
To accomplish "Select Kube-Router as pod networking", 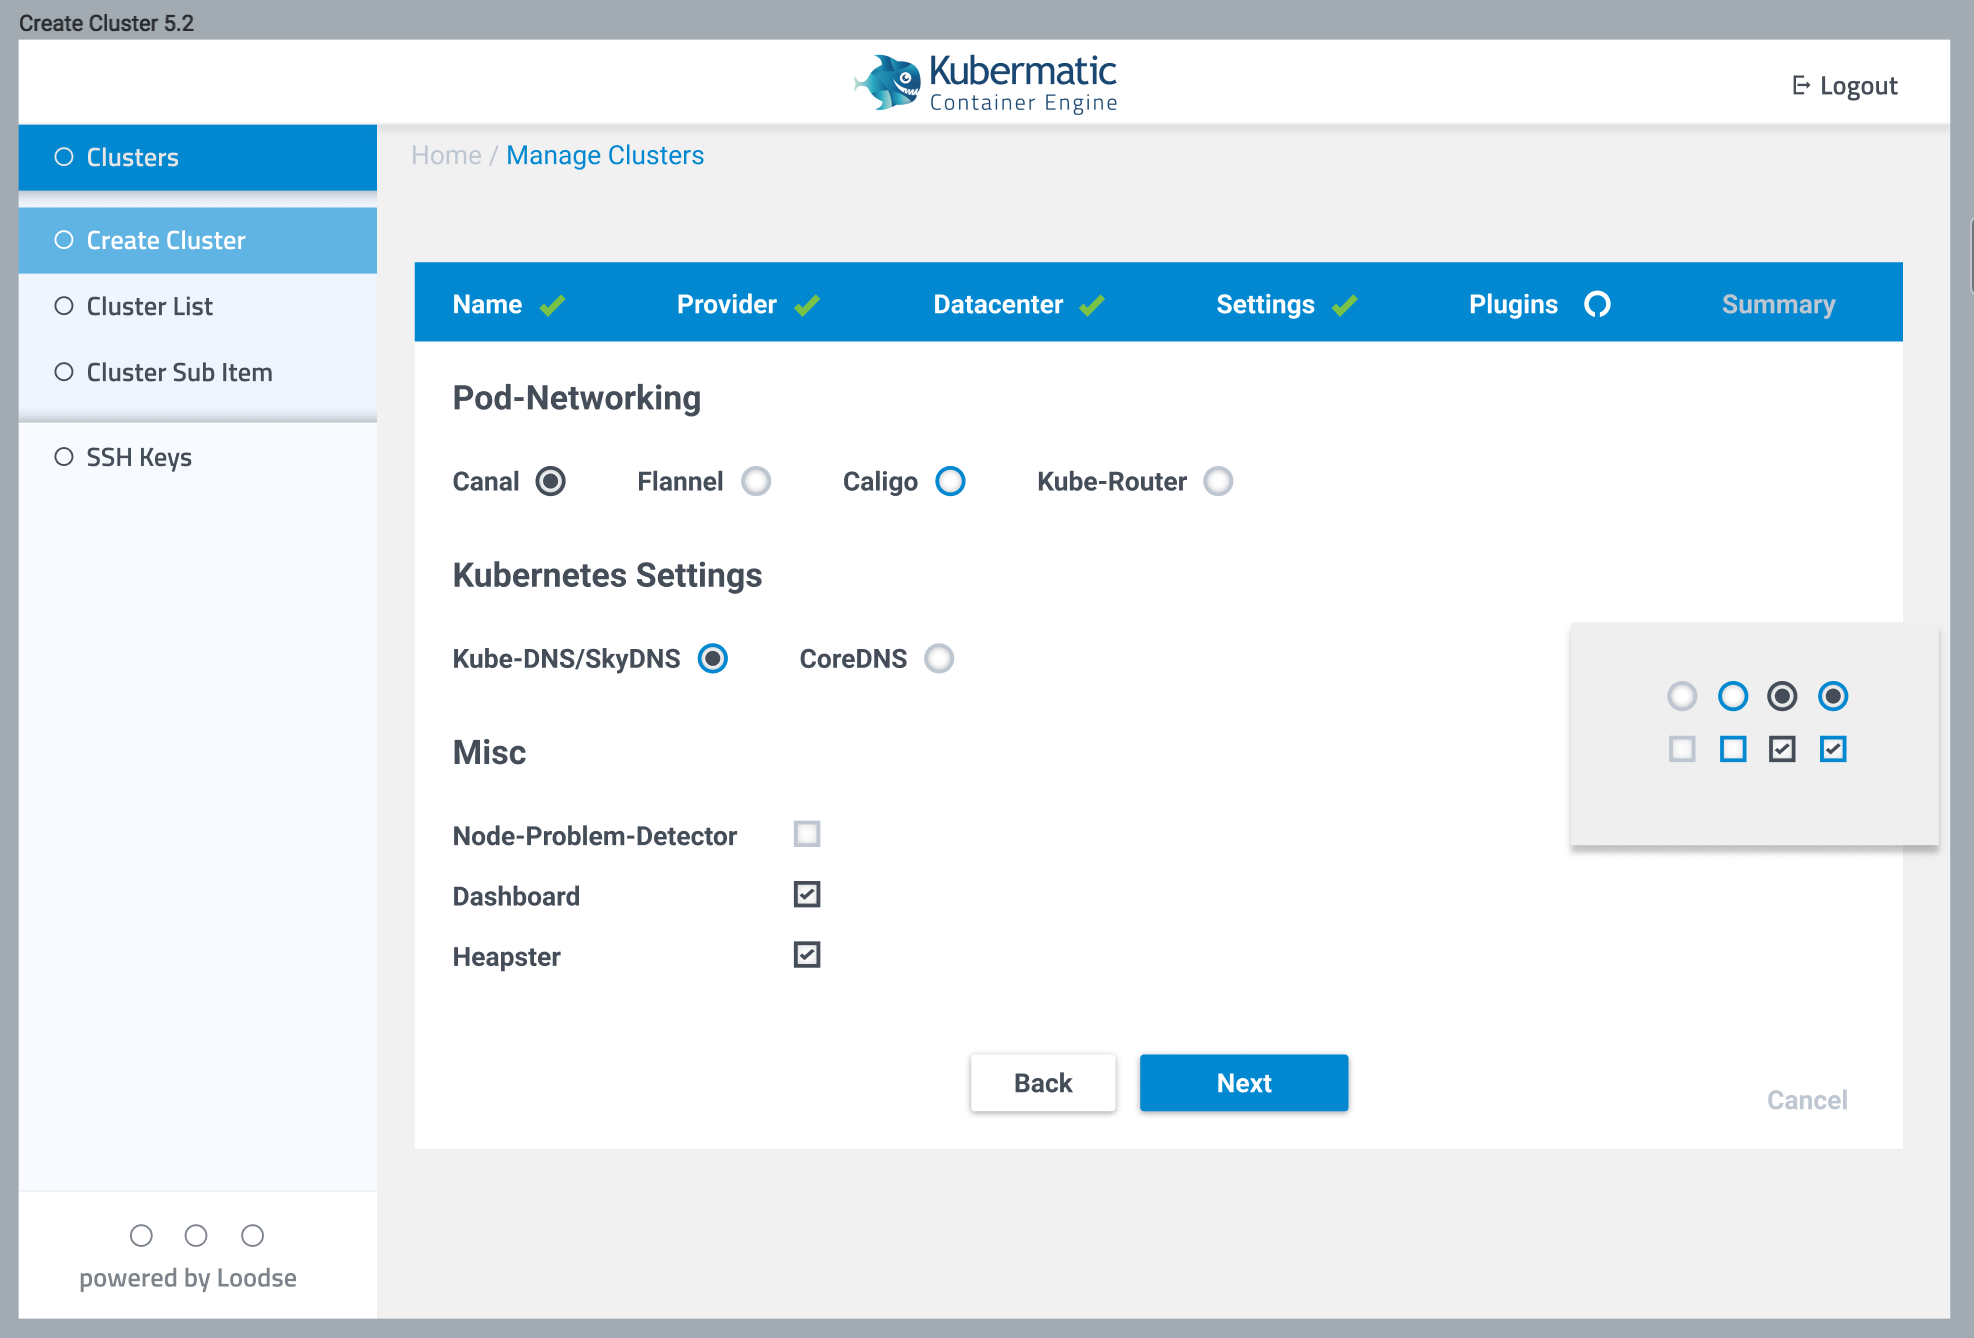I will click(x=1218, y=481).
